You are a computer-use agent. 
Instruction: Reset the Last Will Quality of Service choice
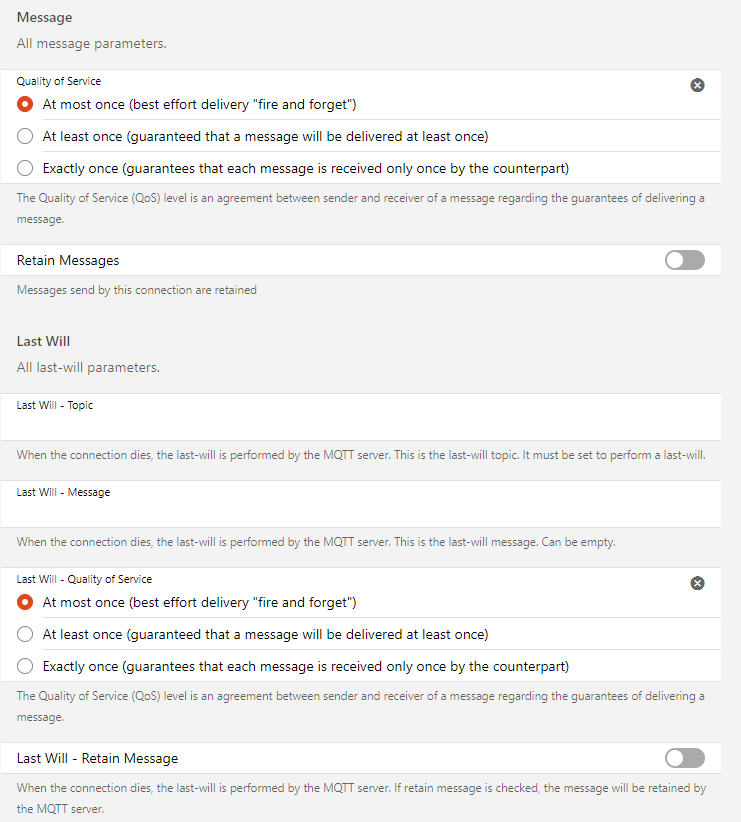coord(698,583)
